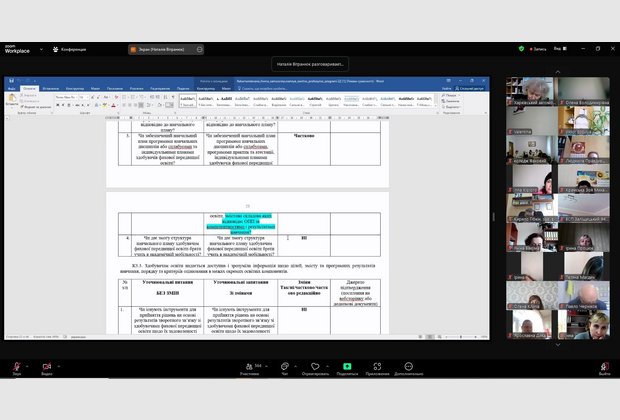The width and height of the screenshot is (620, 420).
Task: Open the More options menu
Action: [x=408, y=367]
